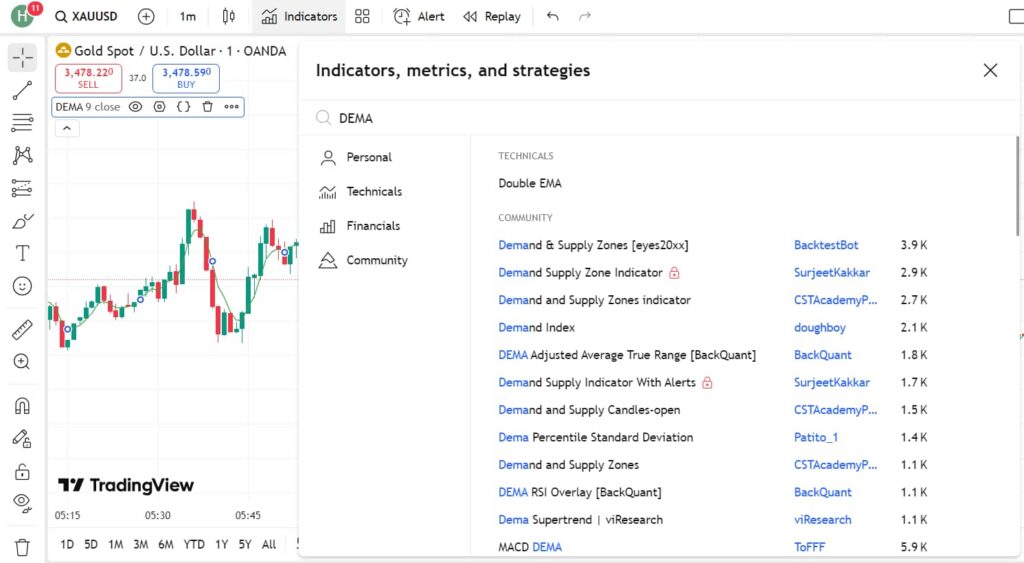Select the trend line drawing tool
Image resolution: width=1024 pixels, height=563 pixels.
(22, 91)
